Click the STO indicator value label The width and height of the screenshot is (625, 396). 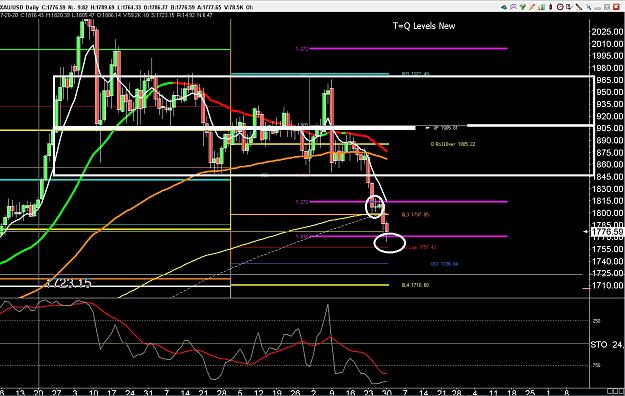tap(607, 344)
